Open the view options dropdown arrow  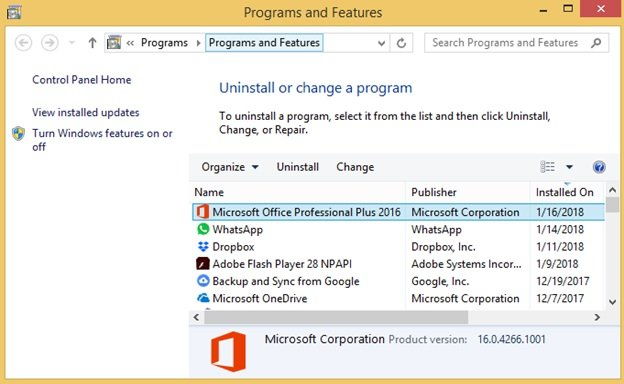click(569, 167)
